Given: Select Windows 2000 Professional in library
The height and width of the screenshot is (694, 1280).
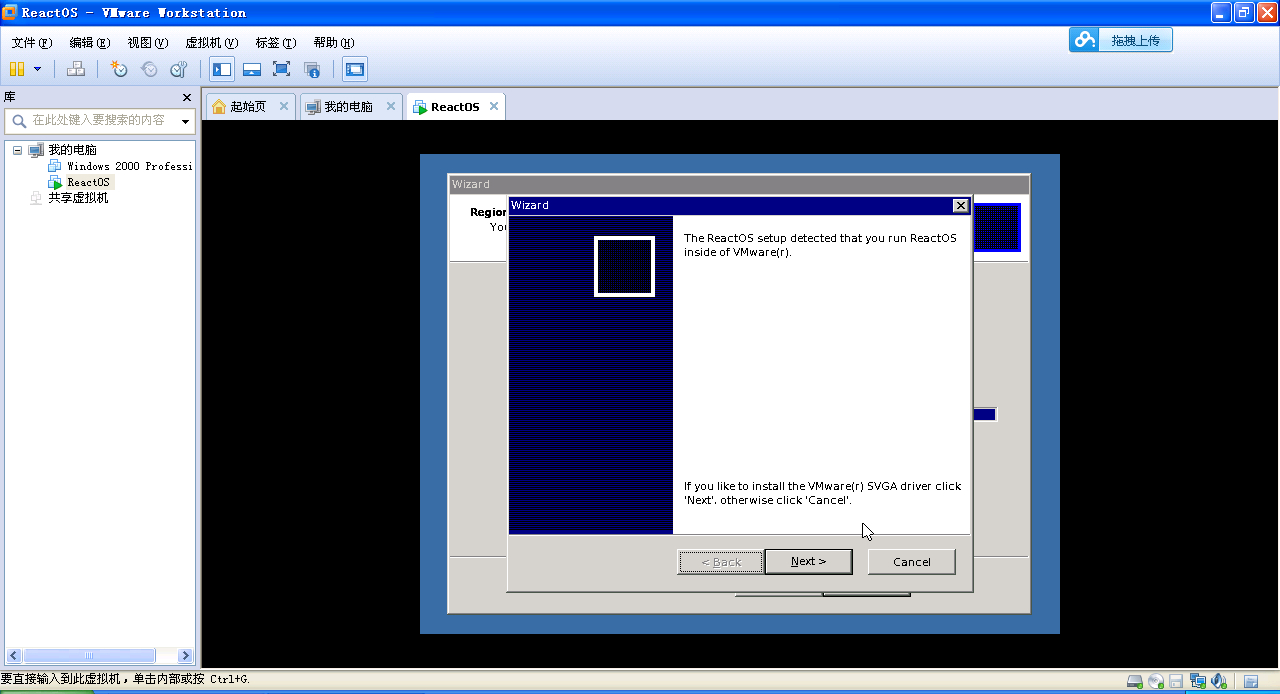Looking at the screenshot, I should coord(129,166).
